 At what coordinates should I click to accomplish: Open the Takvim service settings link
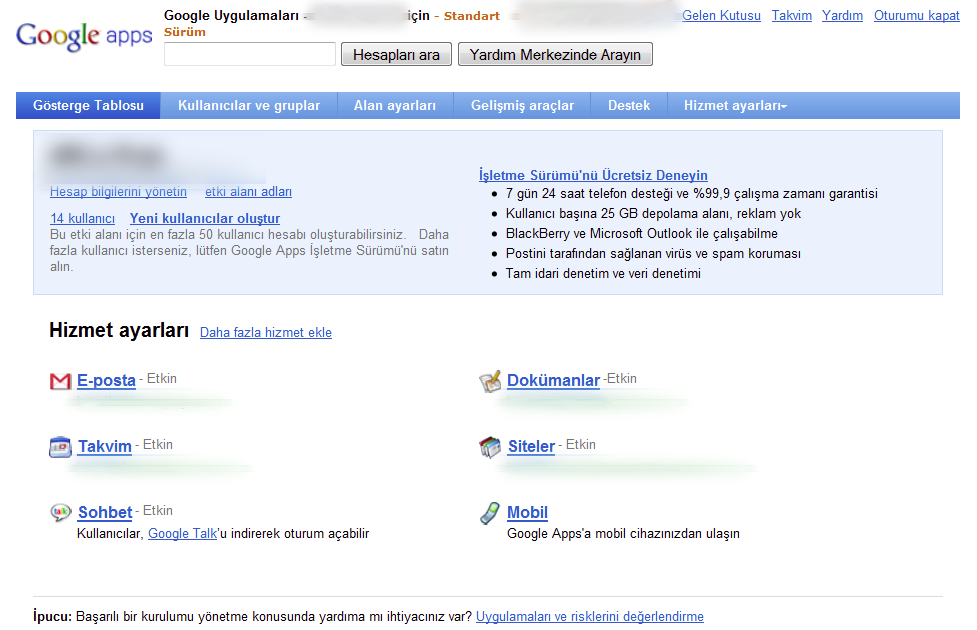105,446
